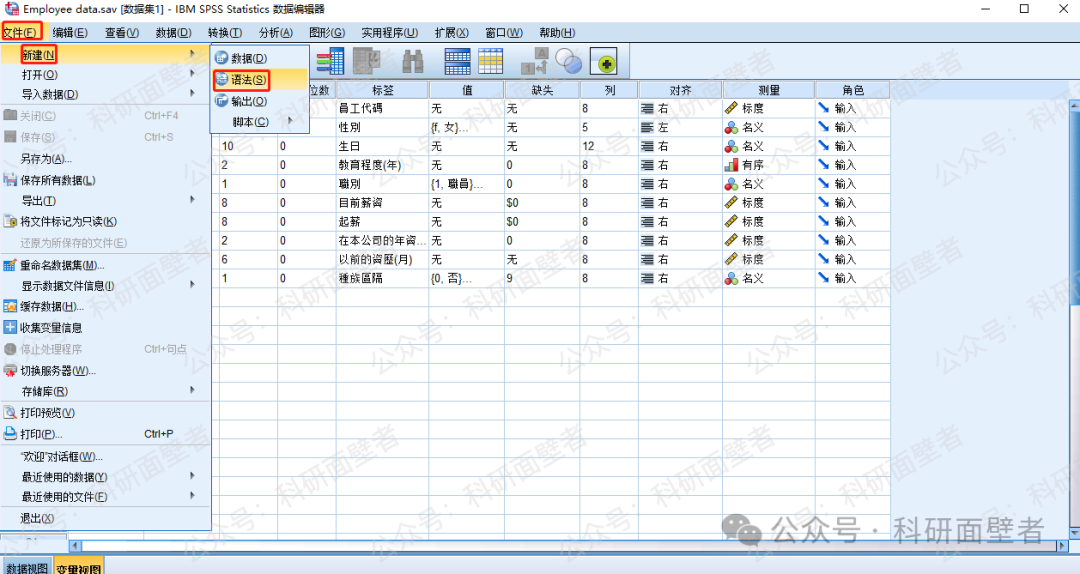Click the 测量 column header
Image resolution: width=1080 pixels, height=574 pixels.
pos(769,90)
